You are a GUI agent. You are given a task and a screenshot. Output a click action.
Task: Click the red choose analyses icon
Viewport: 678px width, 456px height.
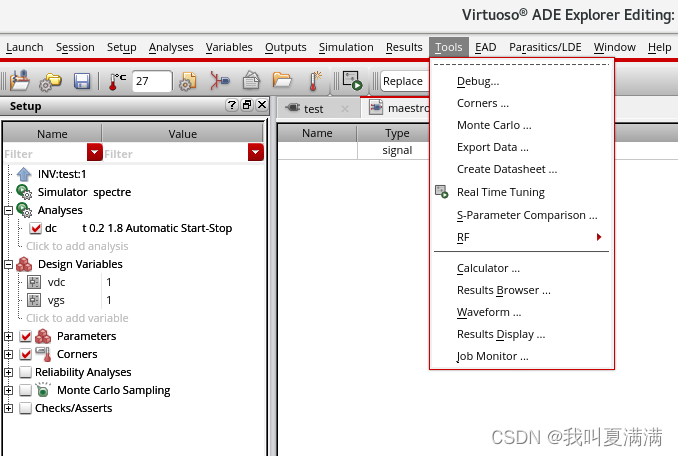[x=220, y=80]
